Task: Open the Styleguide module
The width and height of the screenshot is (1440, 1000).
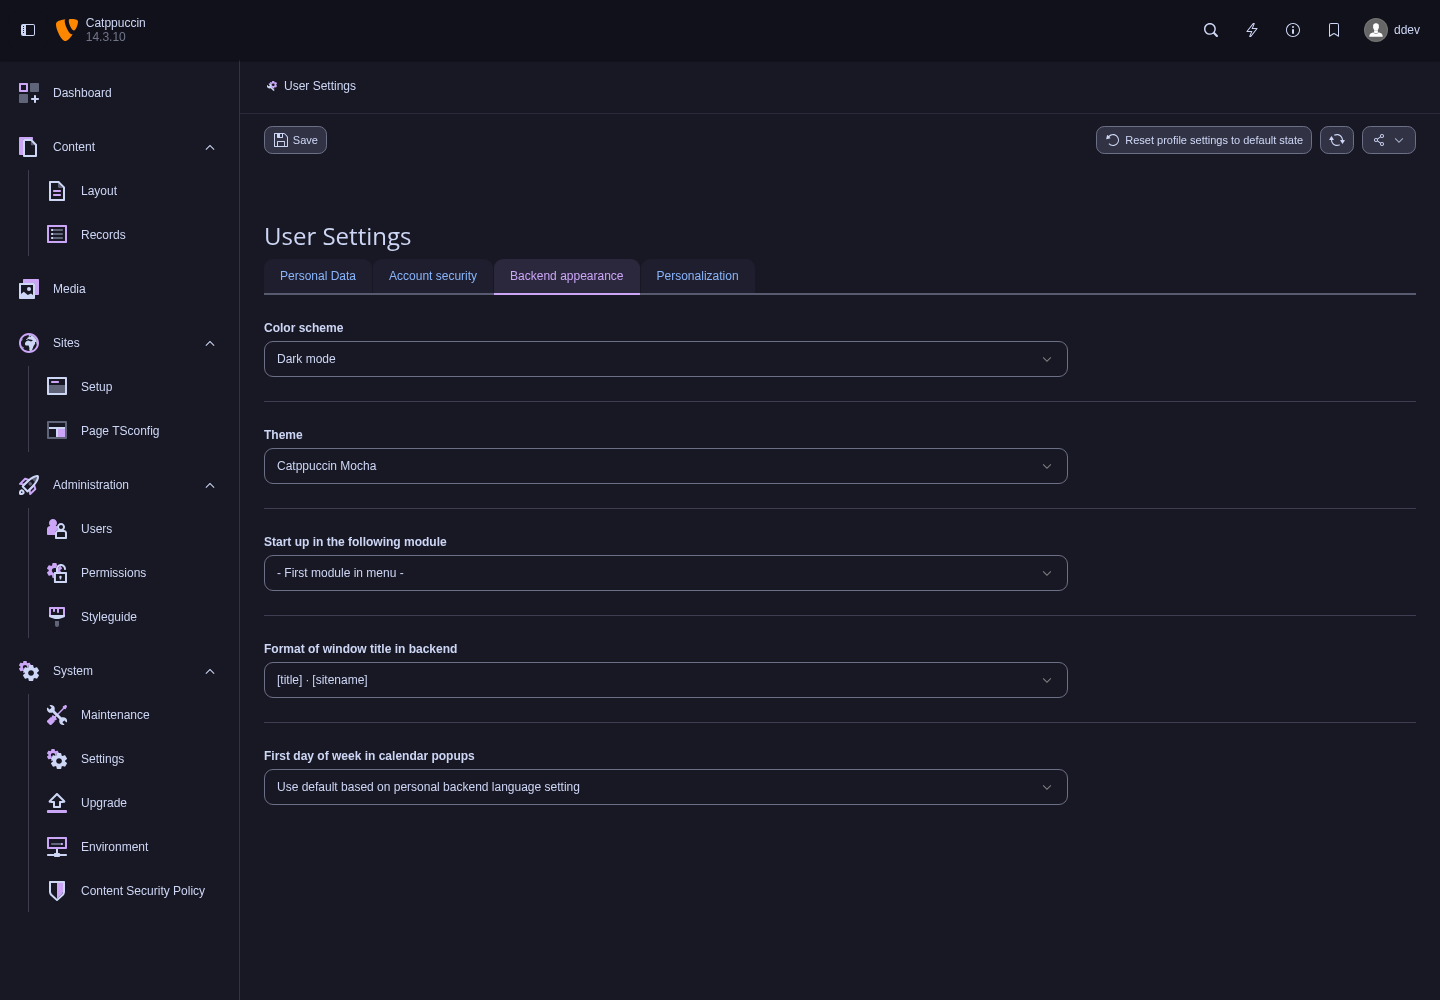Action: [x=134, y=617]
